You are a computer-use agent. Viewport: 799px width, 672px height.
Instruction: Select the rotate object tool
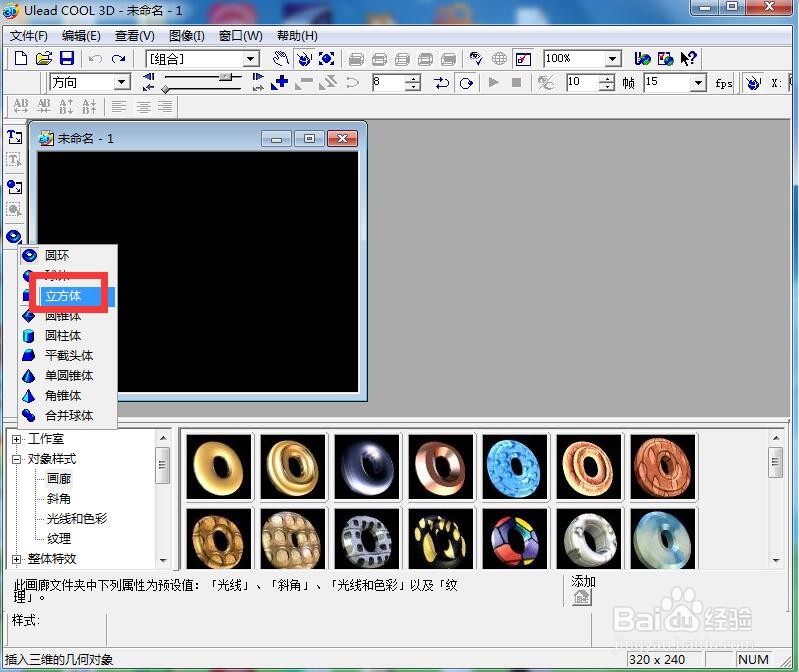304,59
